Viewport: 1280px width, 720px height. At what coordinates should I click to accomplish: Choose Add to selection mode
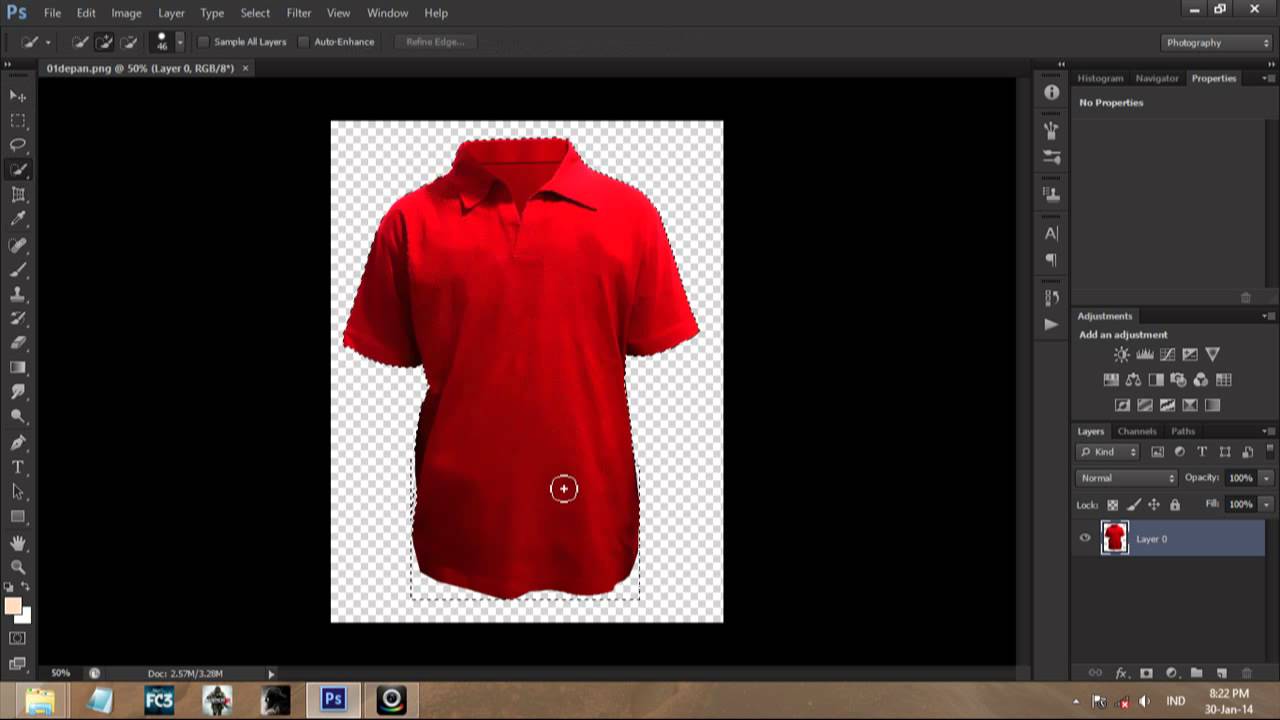(x=104, y=42)
